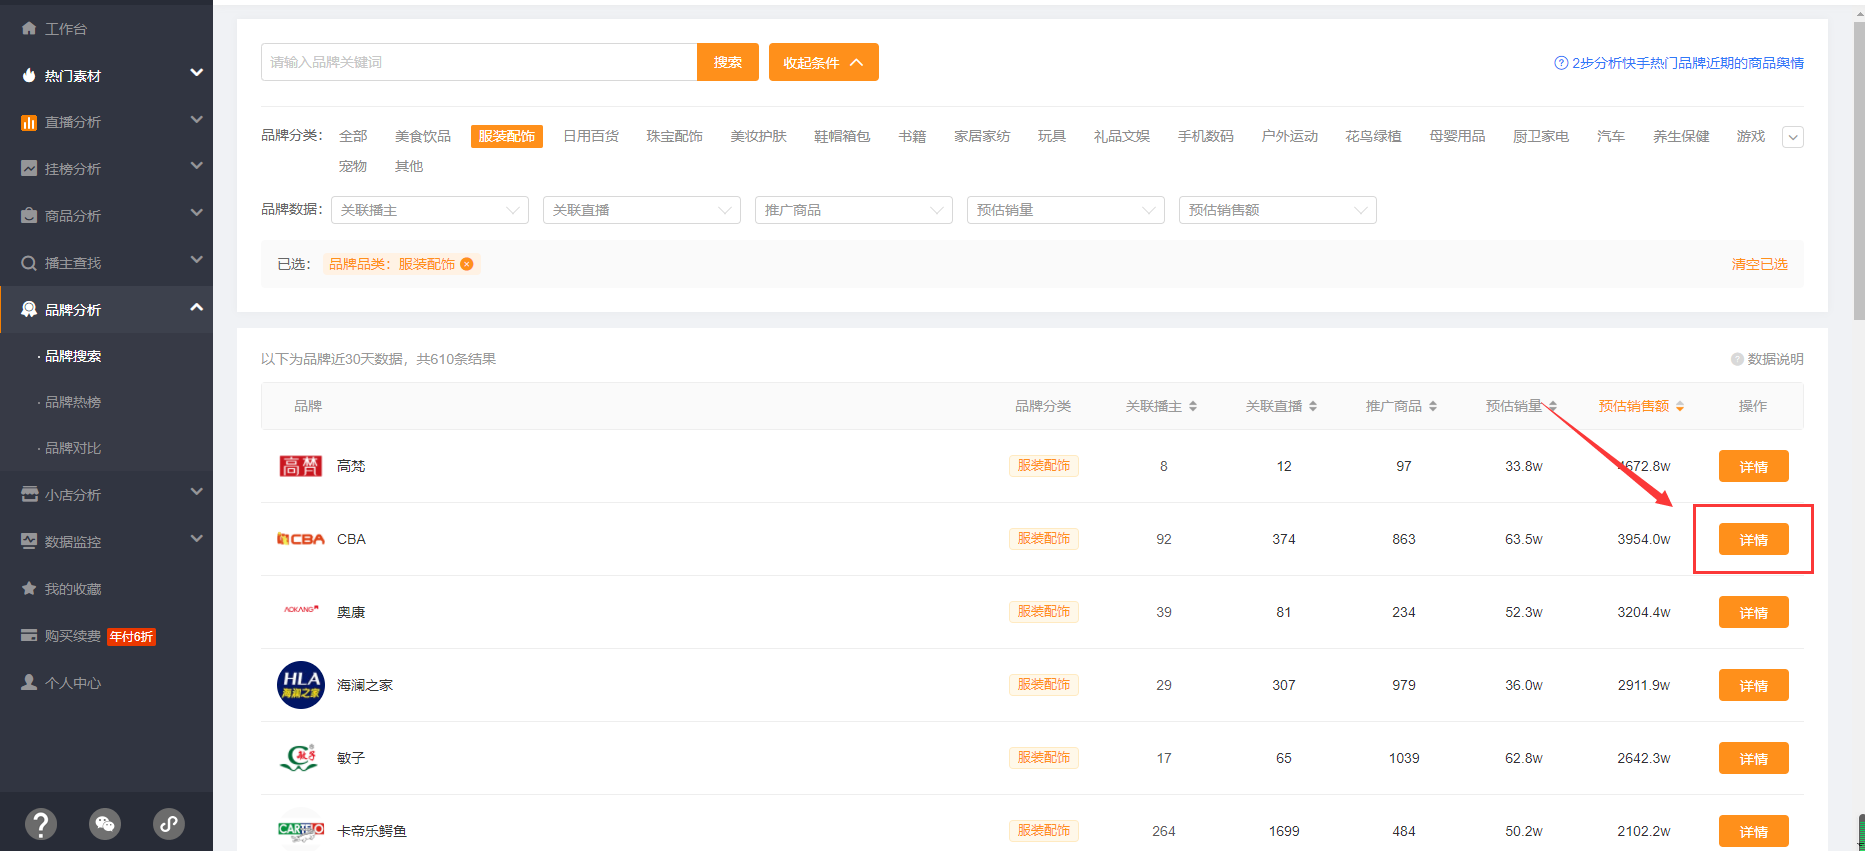
Task: Click 详情 button for 海澜之家 row
Action: [1754, 685]
